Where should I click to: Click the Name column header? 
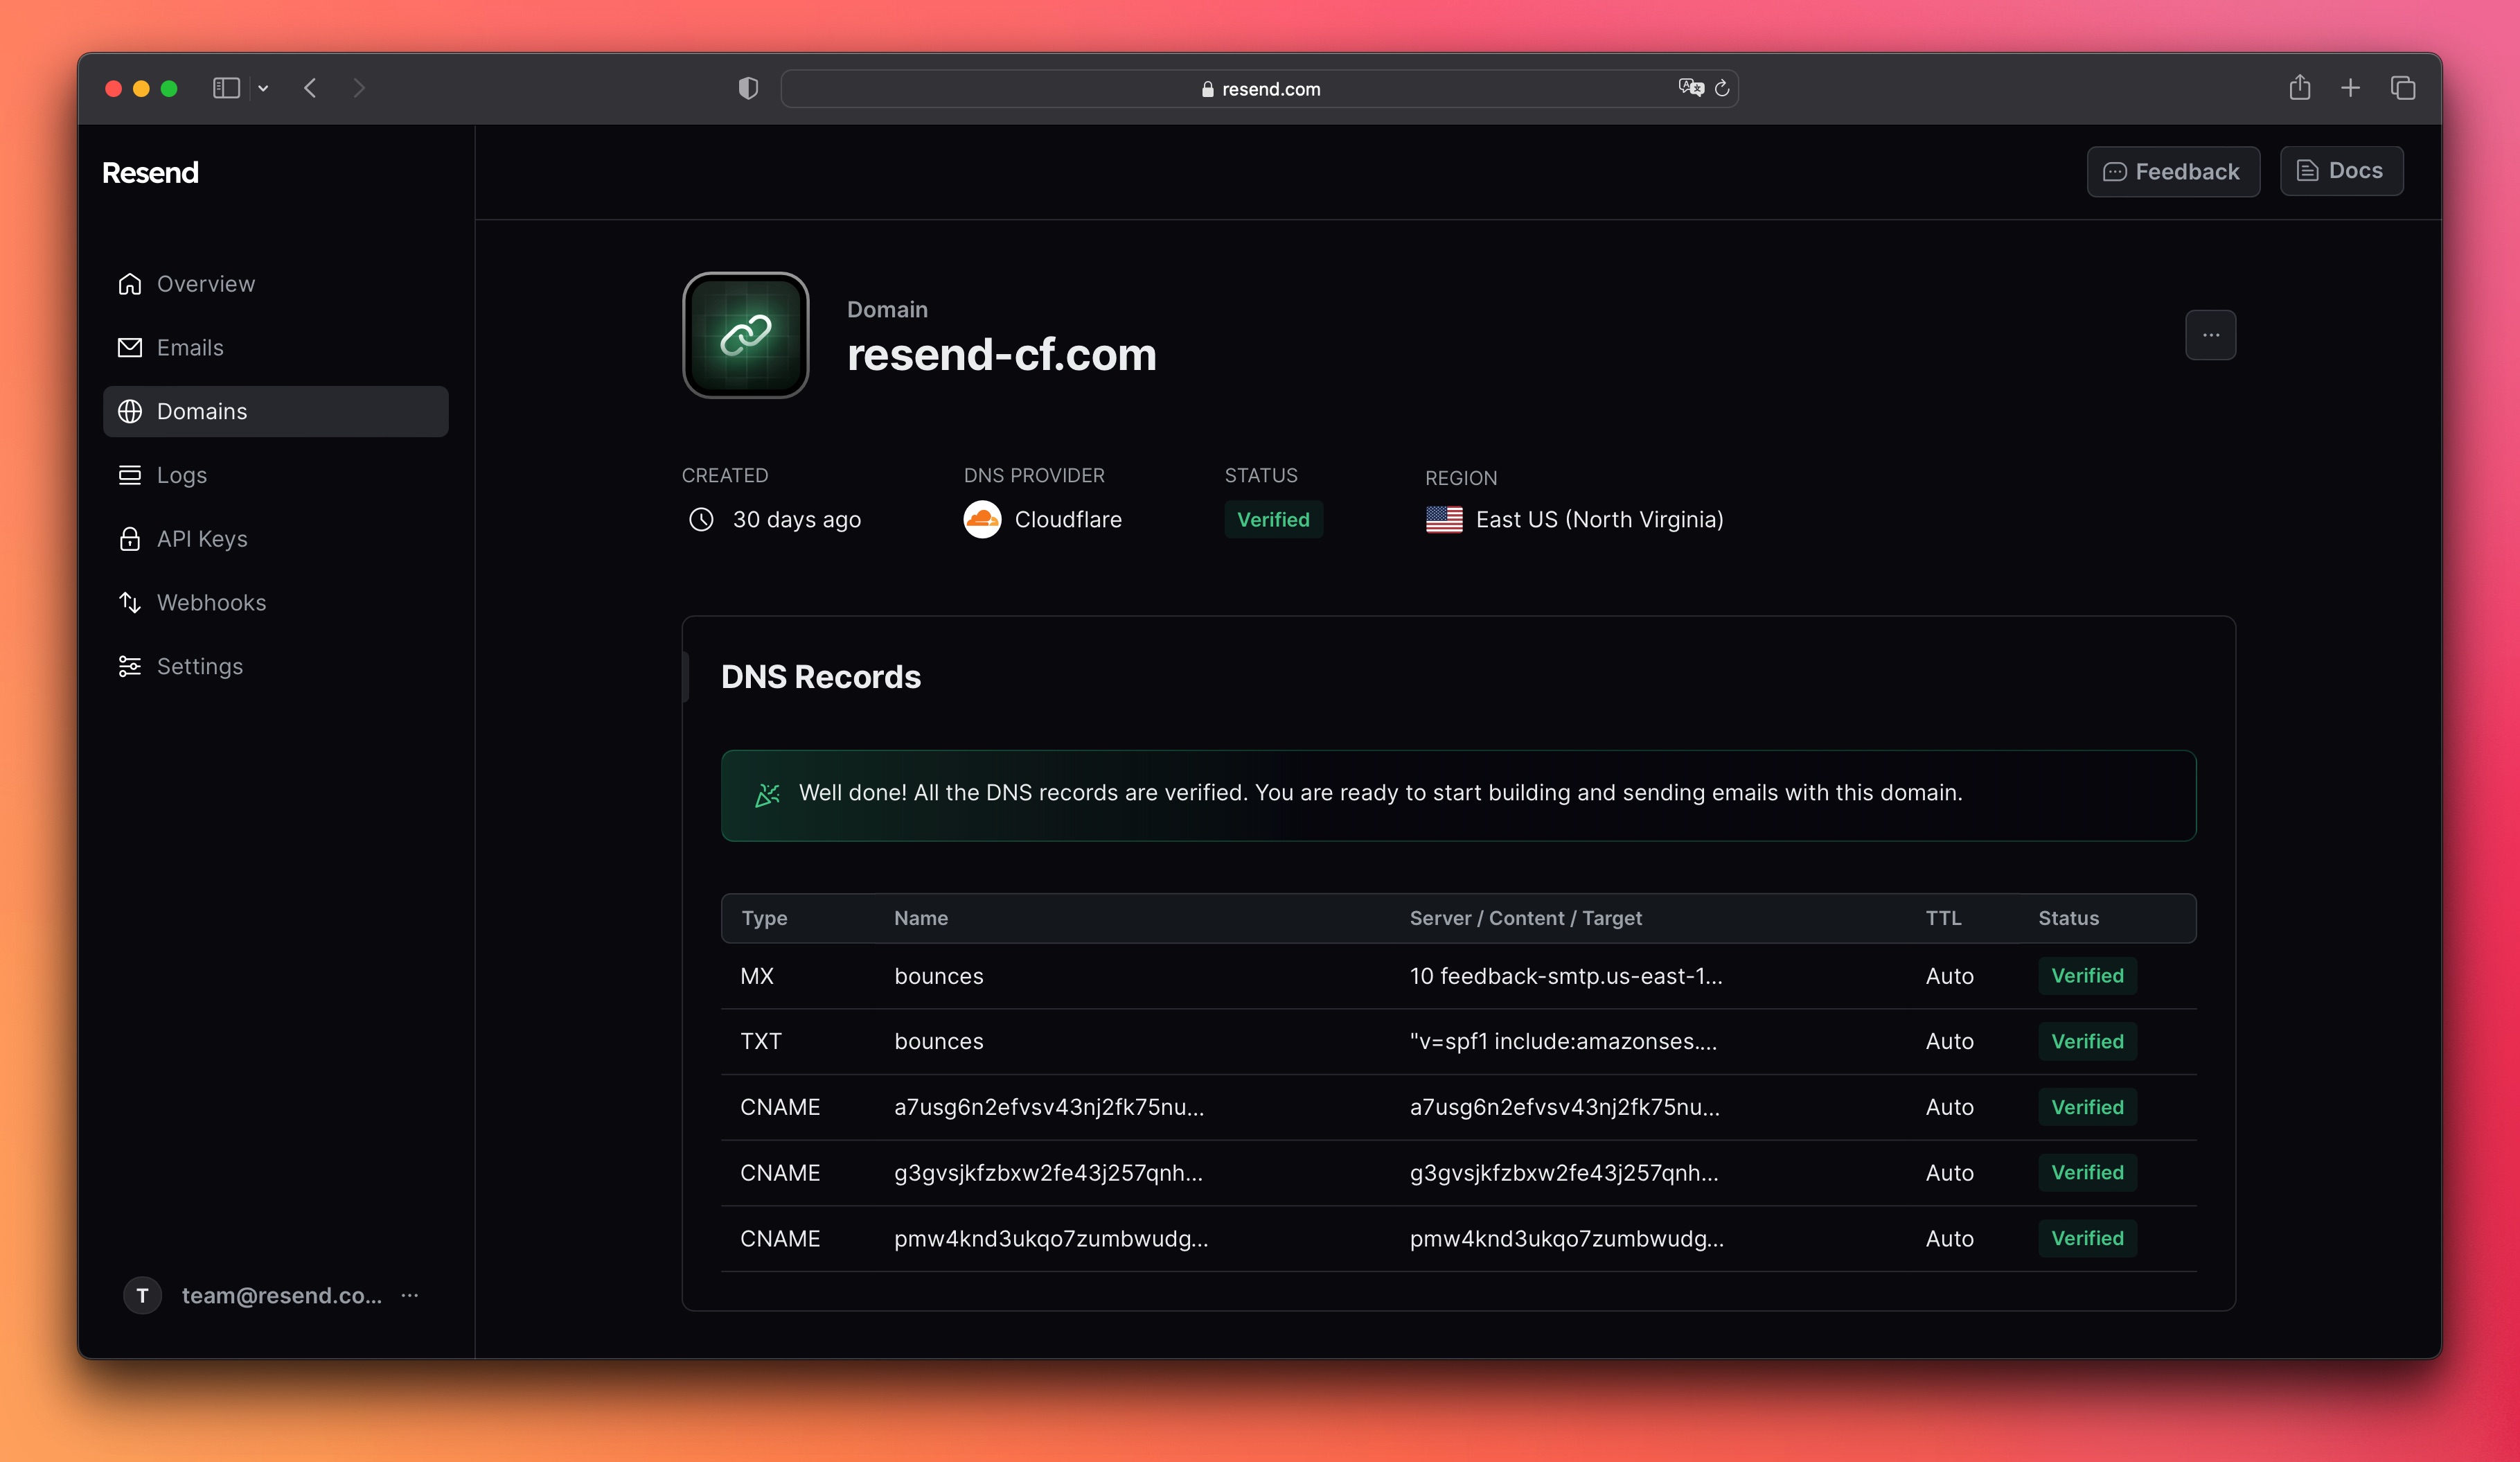pos(921,918)
